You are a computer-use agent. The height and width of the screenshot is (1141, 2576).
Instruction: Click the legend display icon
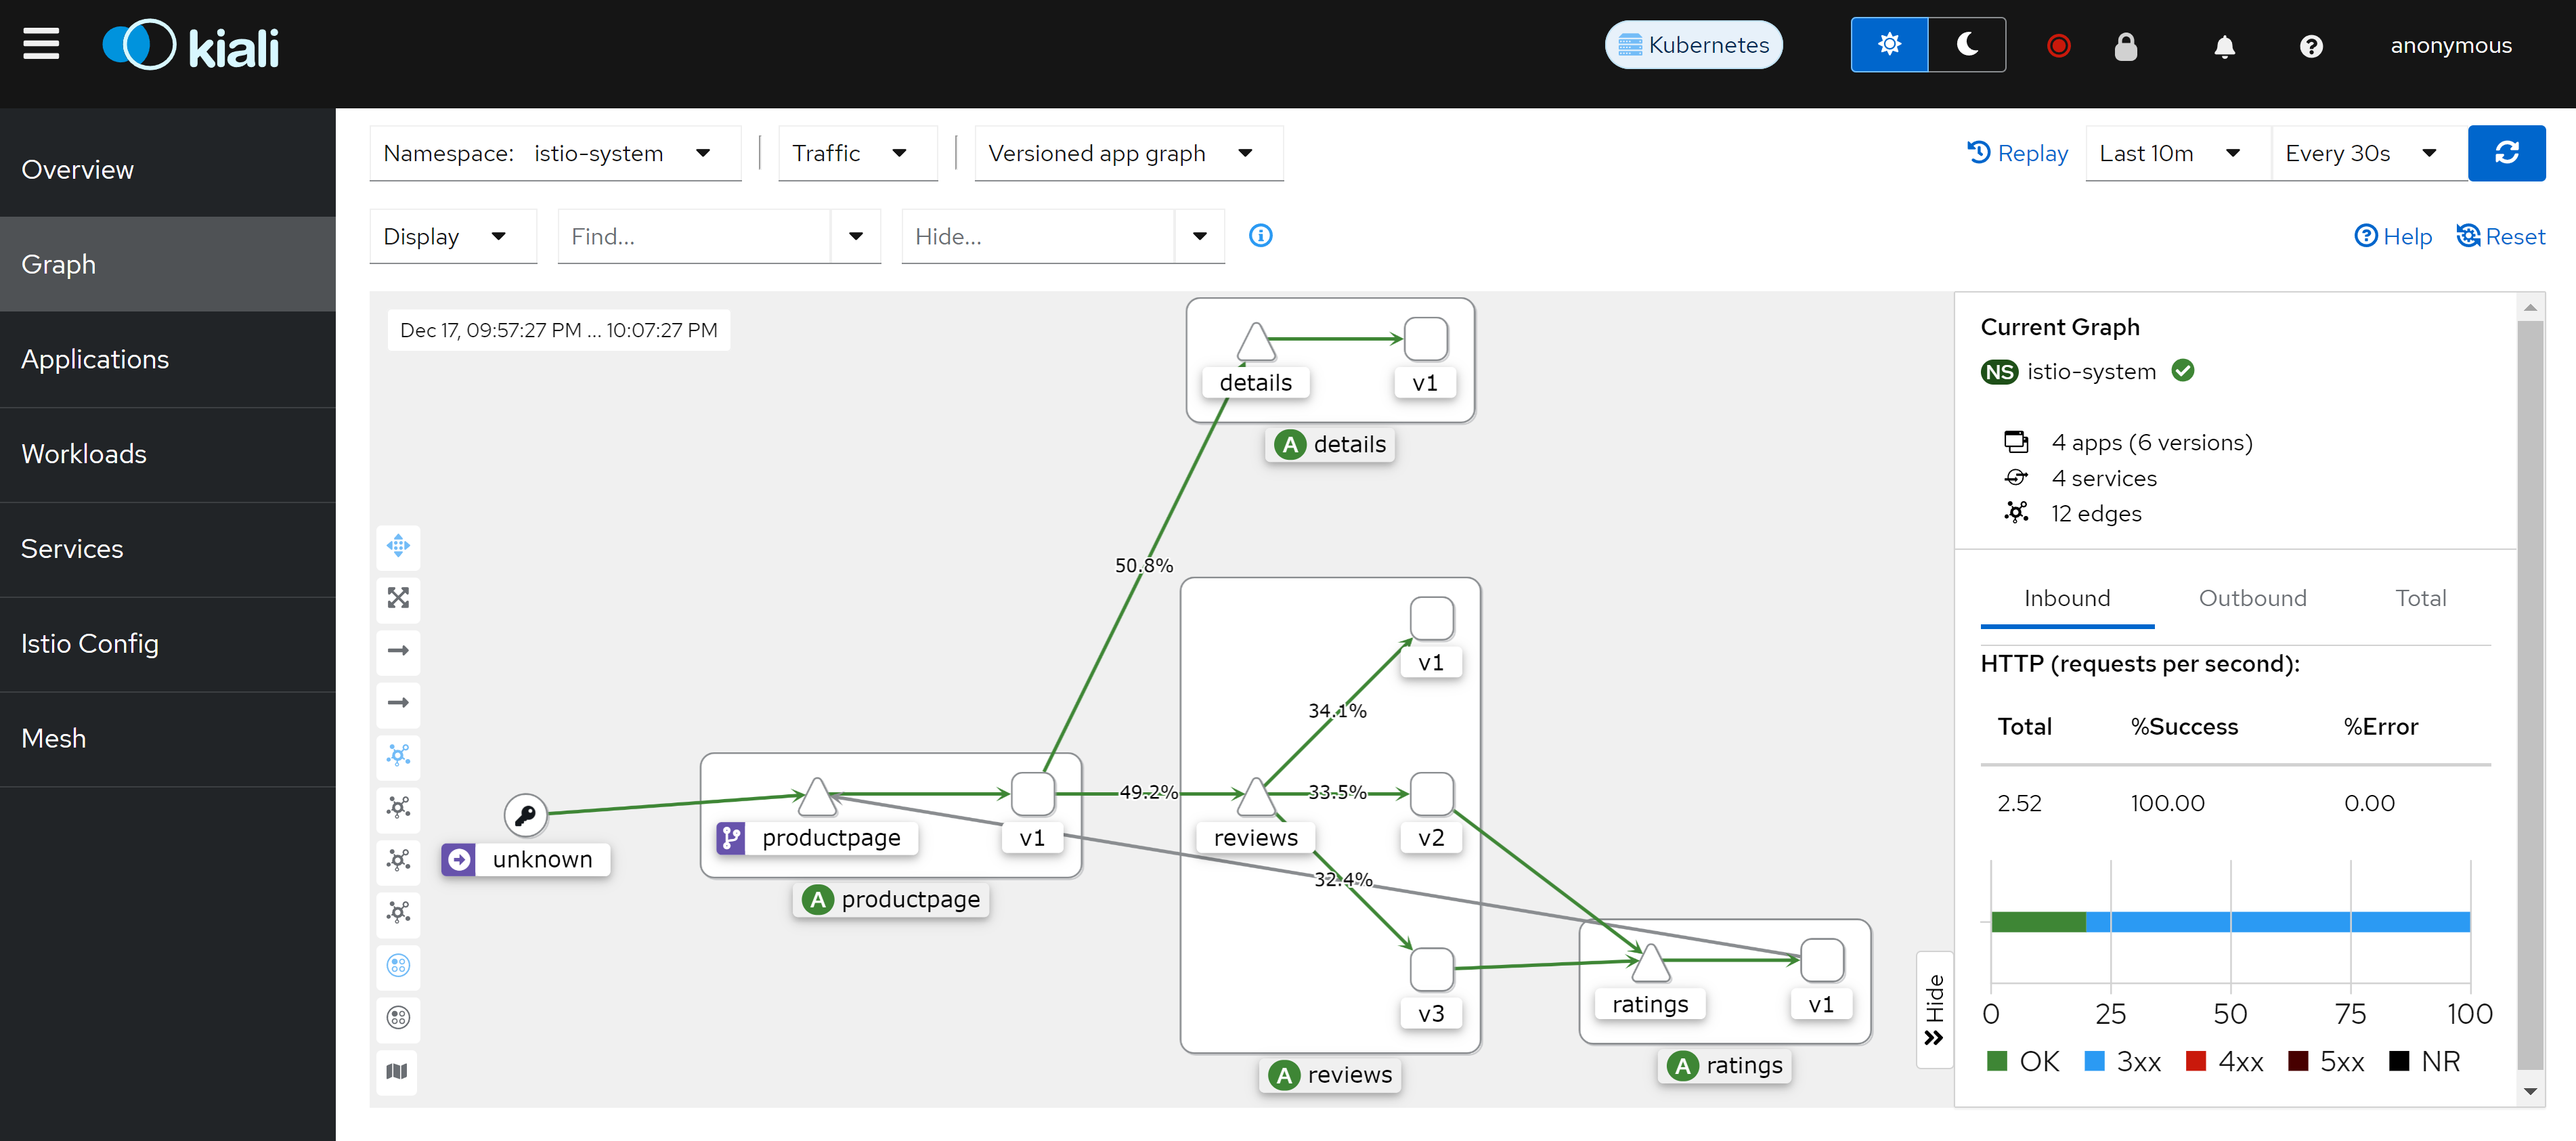(399, 1072)
